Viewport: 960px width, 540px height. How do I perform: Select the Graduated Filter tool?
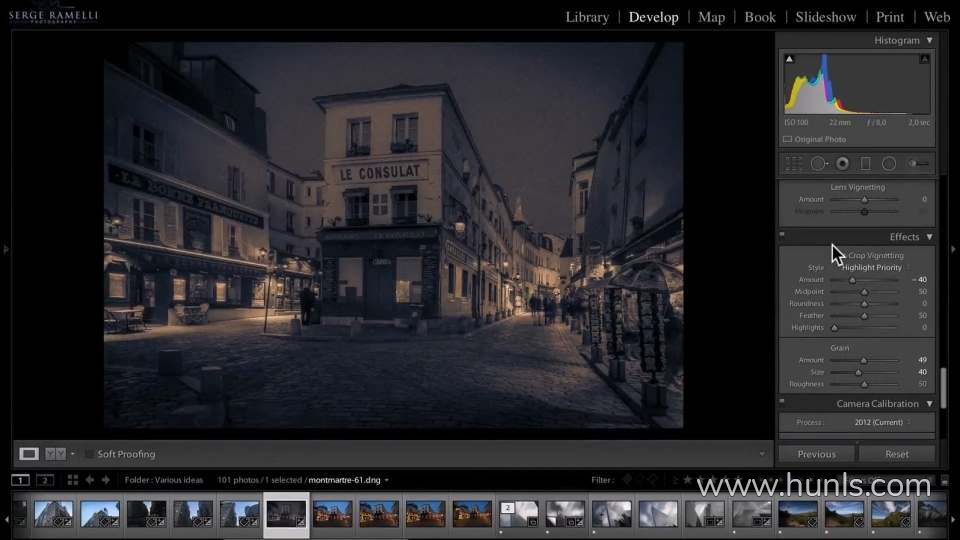coord(866,163)
